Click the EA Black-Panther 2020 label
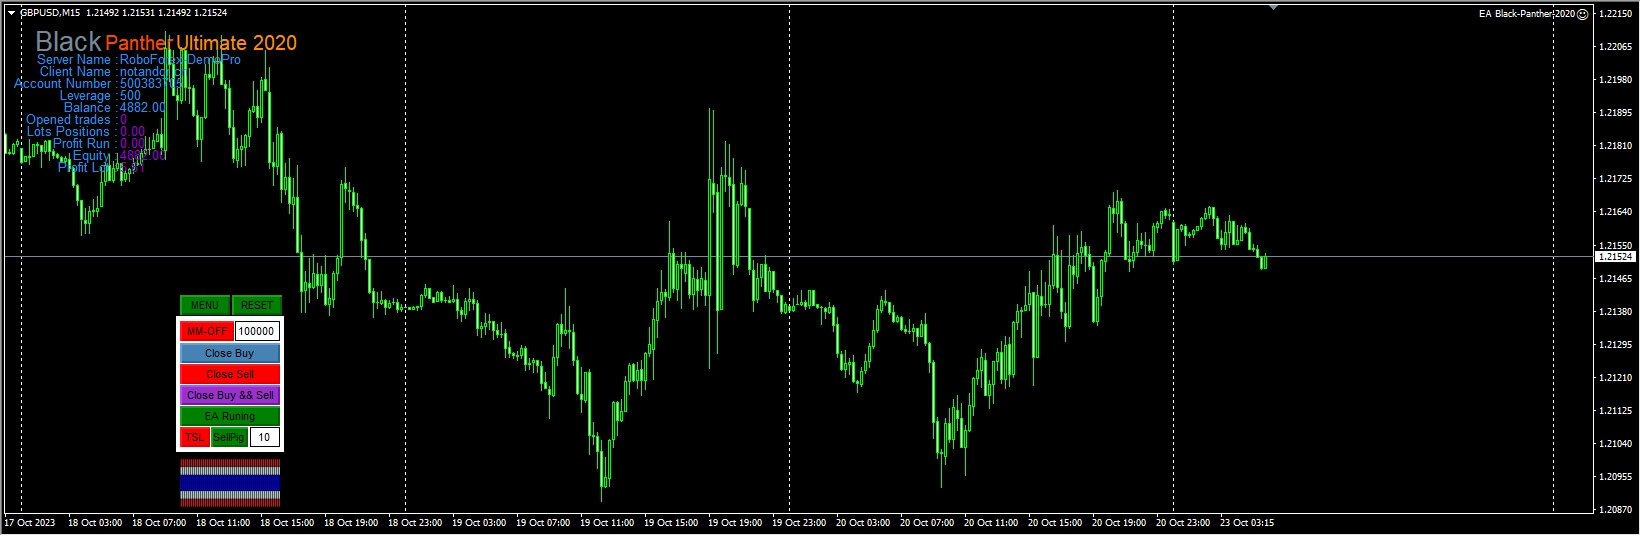Viewport: 1641px width, 536px height. (x=1527, y=14)
